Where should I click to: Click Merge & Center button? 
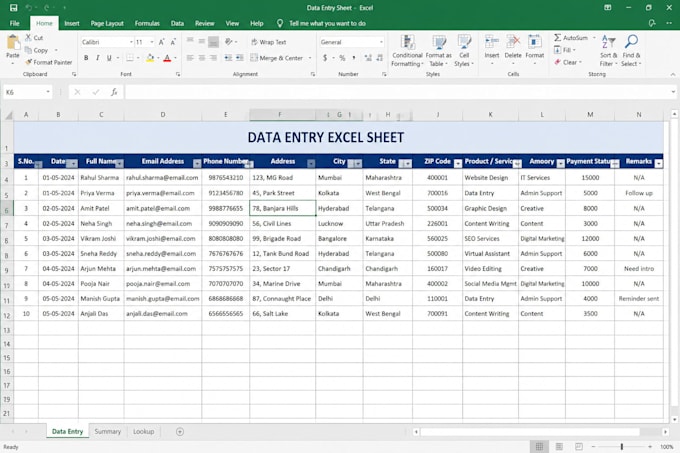277,58
